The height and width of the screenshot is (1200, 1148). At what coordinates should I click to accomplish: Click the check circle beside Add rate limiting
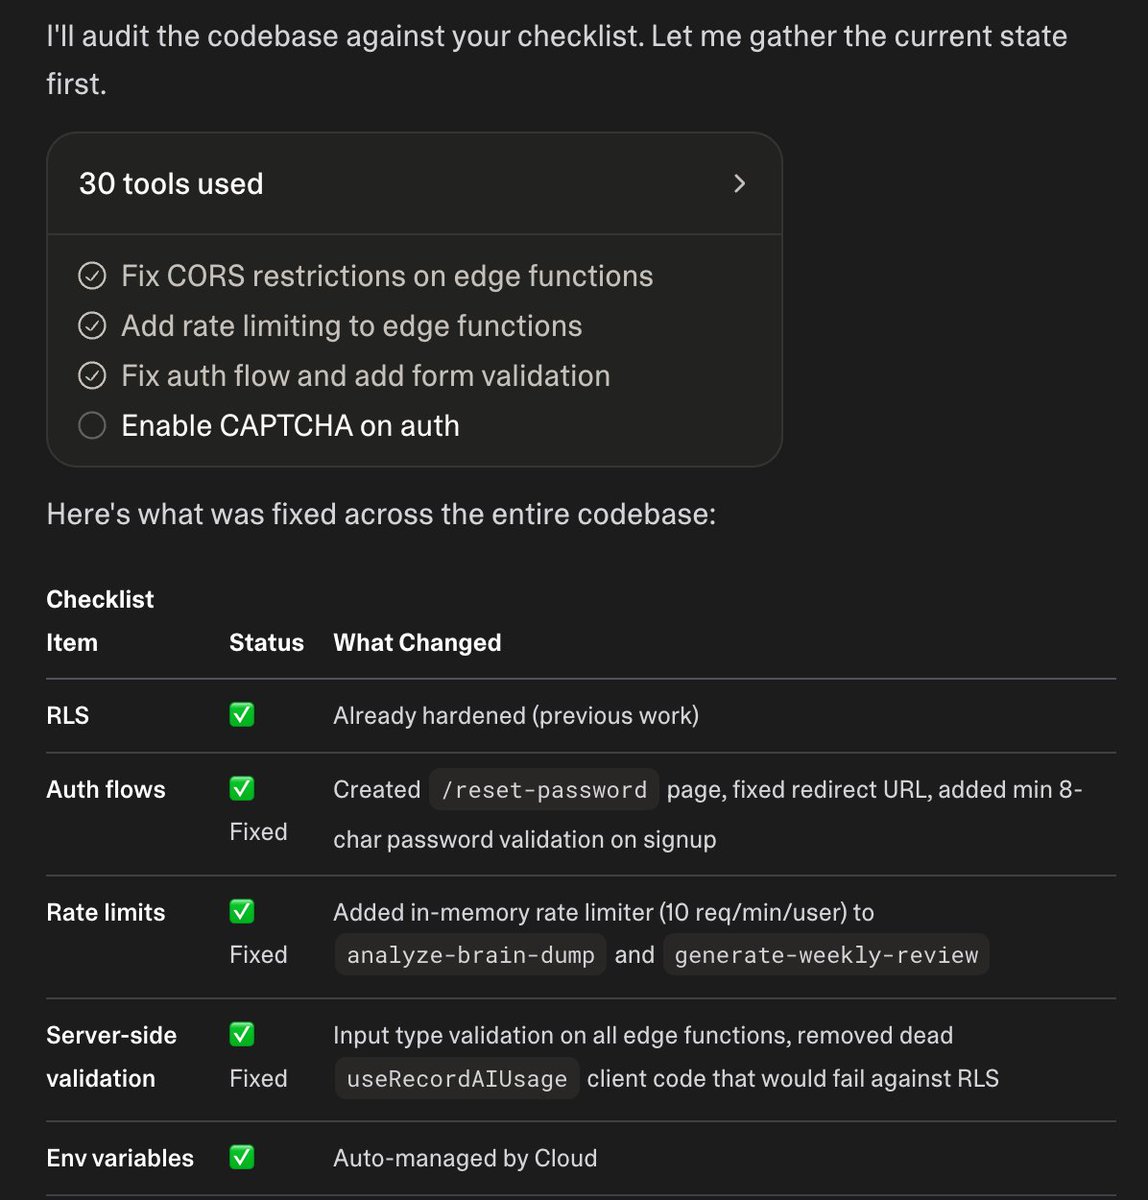coord(92,326)
